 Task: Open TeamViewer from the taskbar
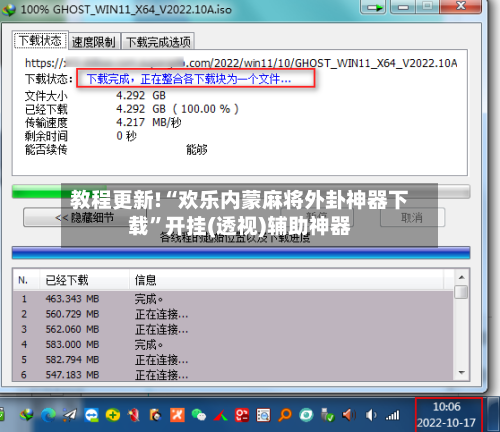(91, 415)
